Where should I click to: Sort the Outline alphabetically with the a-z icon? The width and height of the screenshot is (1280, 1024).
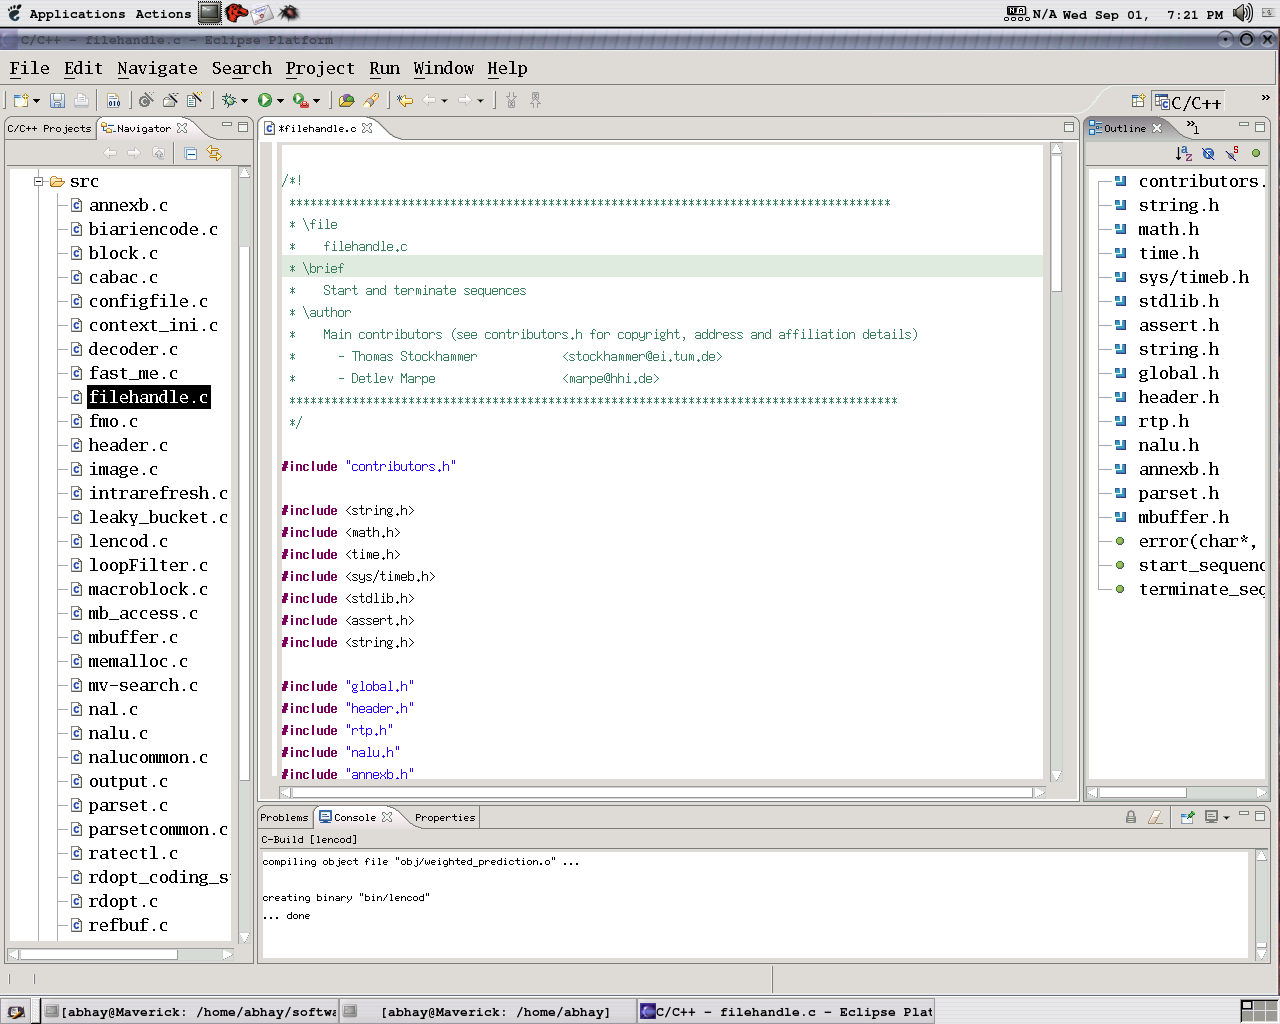(x=1184, y=153)
